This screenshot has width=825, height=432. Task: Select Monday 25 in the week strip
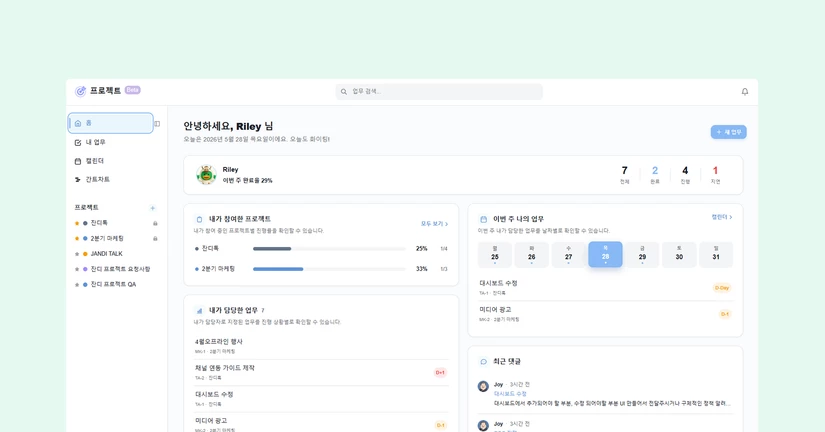tap(495, 255)
